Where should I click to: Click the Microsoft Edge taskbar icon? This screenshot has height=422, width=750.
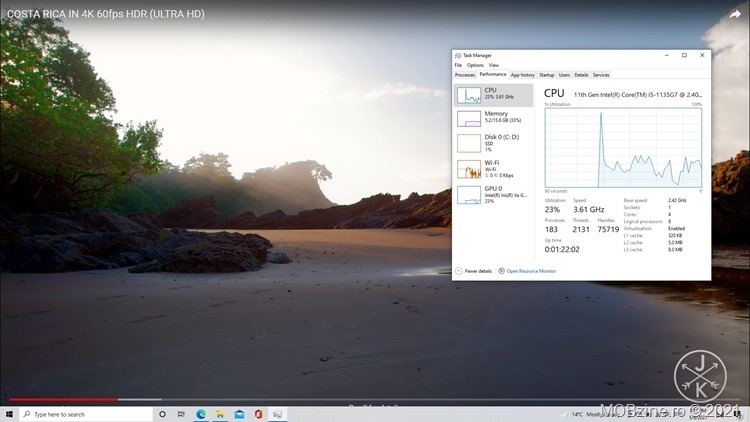201,414
